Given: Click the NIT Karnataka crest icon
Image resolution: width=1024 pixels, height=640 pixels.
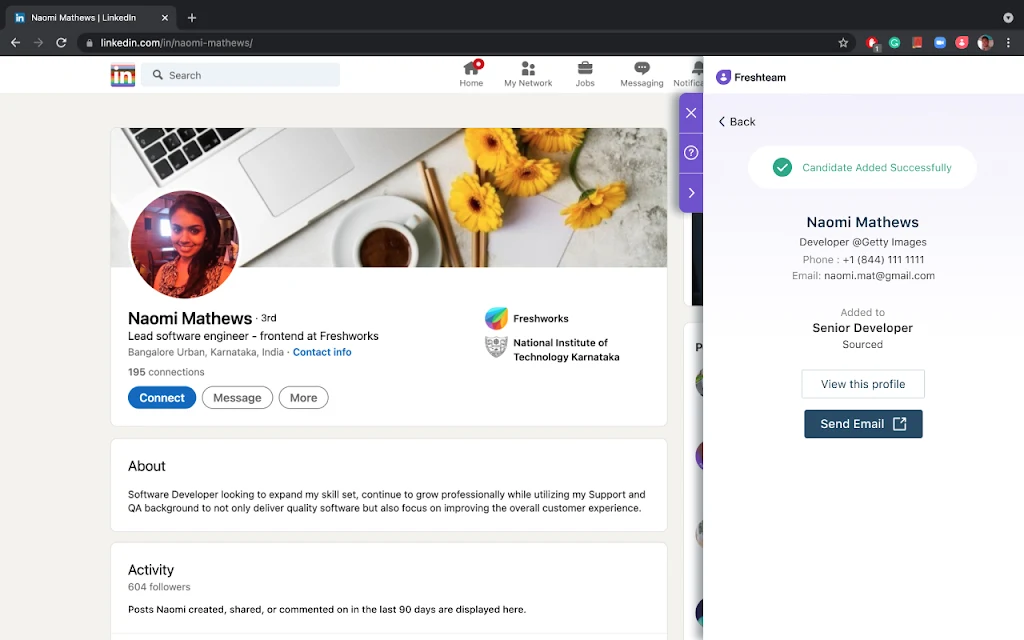Looking at the screenshot, I should 496,346.
